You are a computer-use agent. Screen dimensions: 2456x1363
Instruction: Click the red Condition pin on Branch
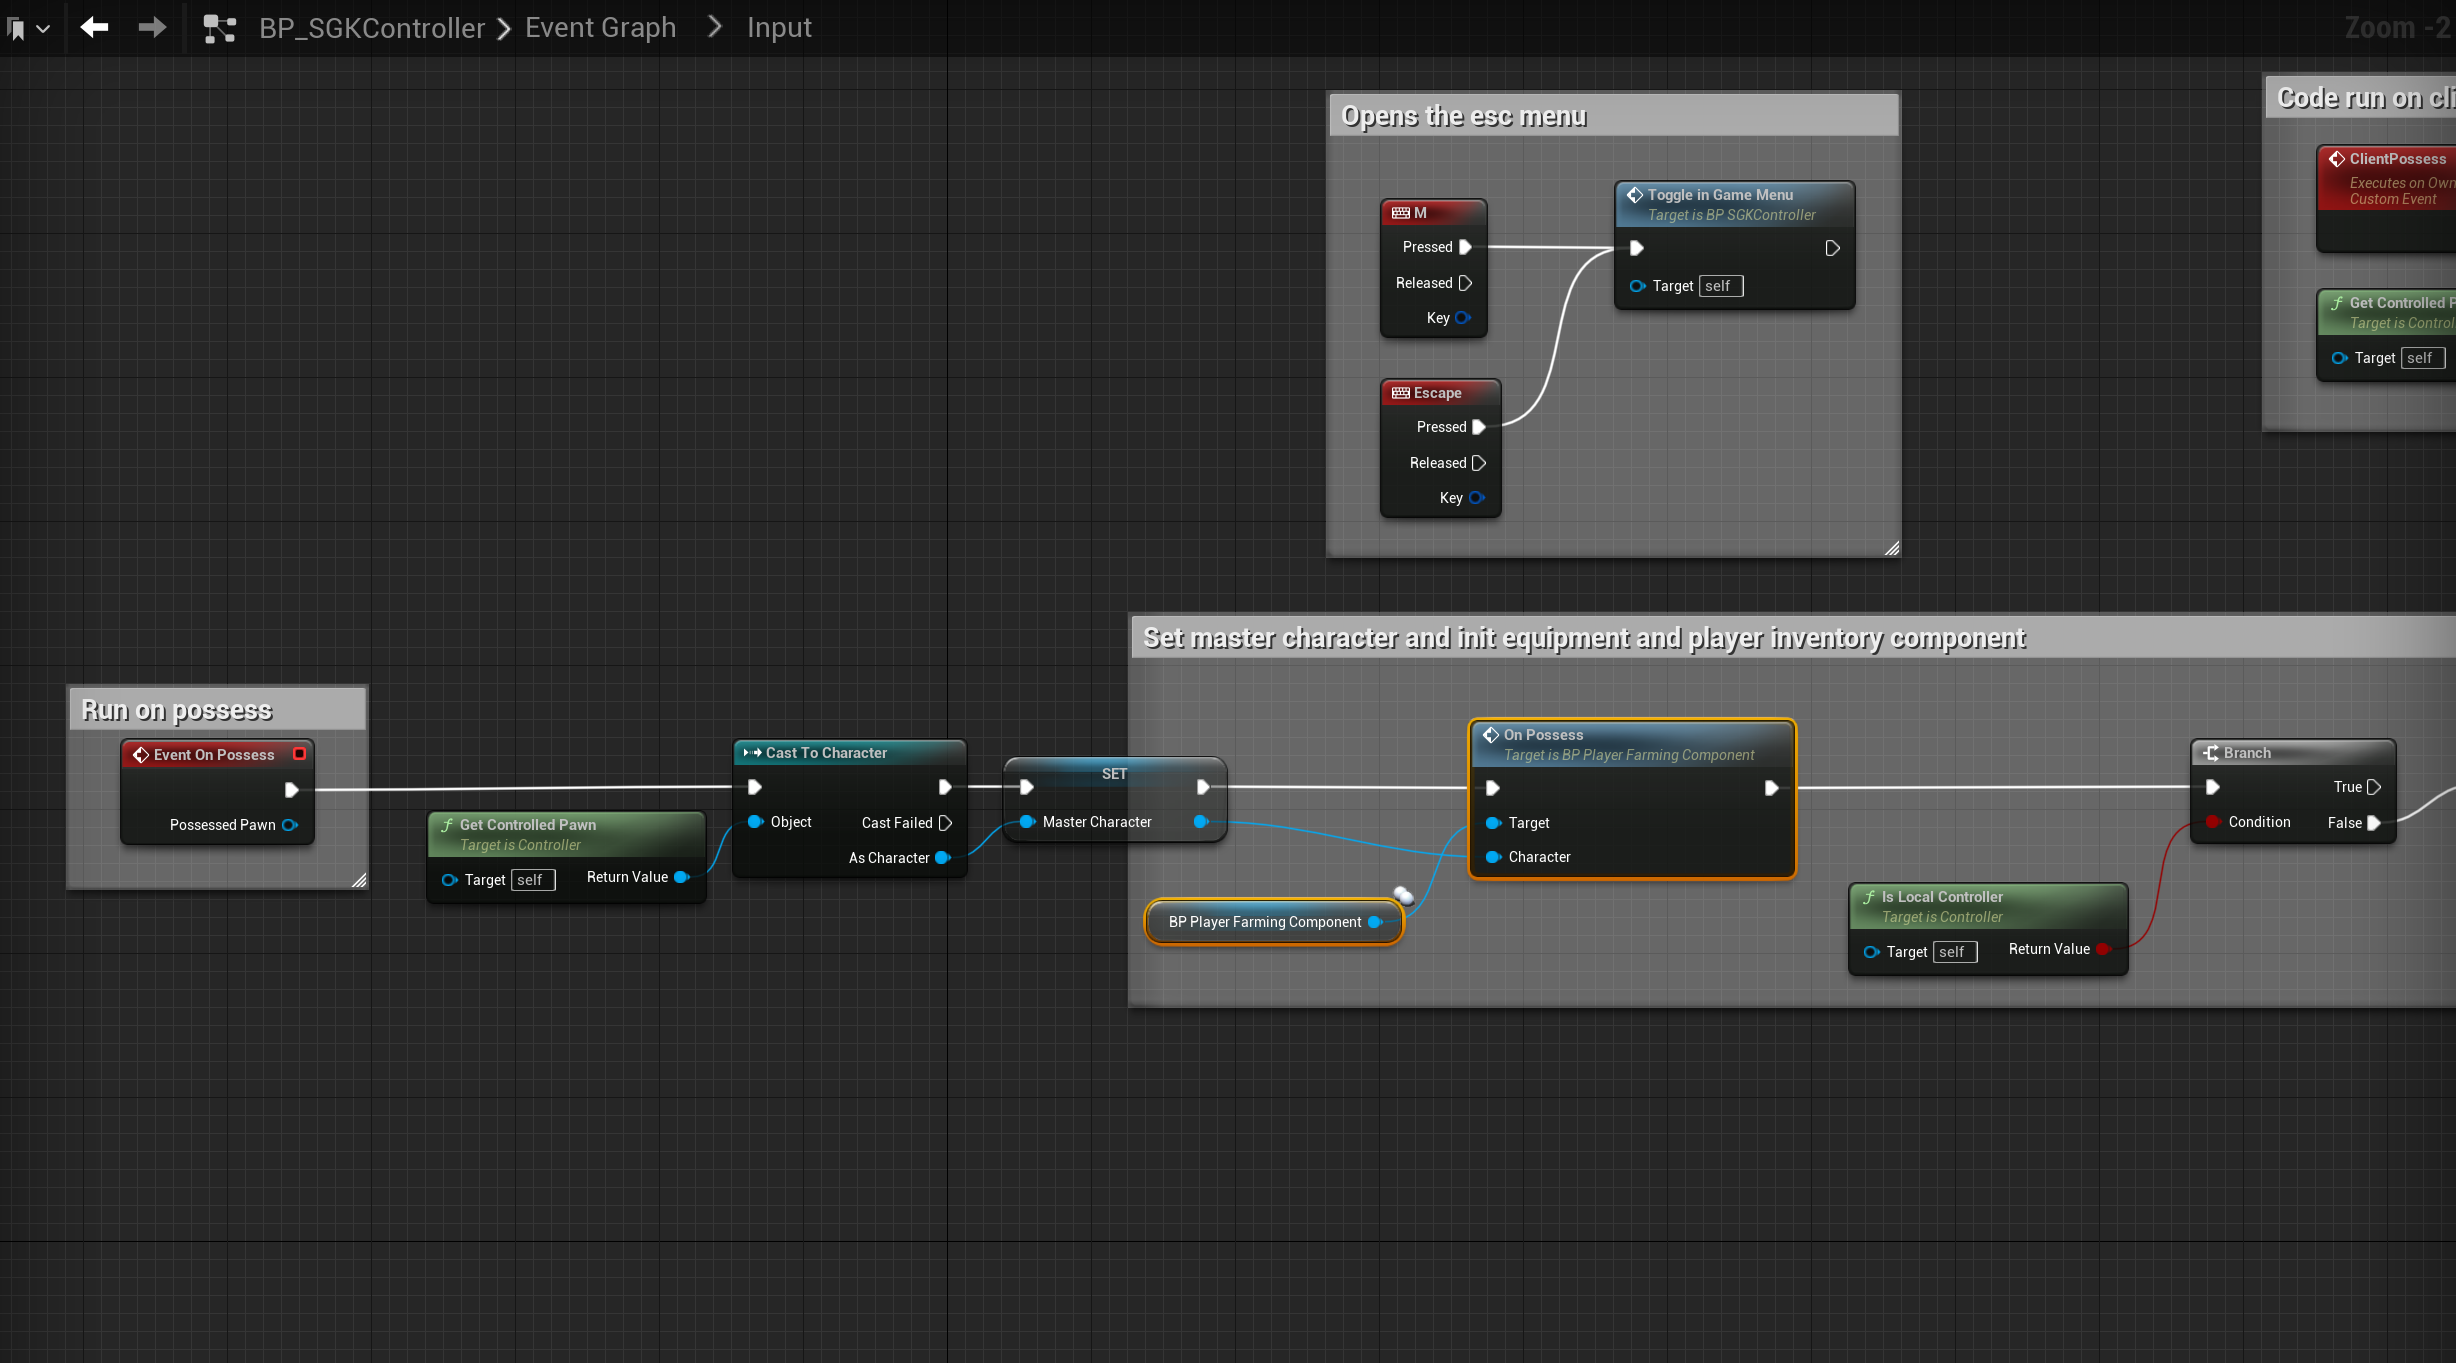[2212, 822]
